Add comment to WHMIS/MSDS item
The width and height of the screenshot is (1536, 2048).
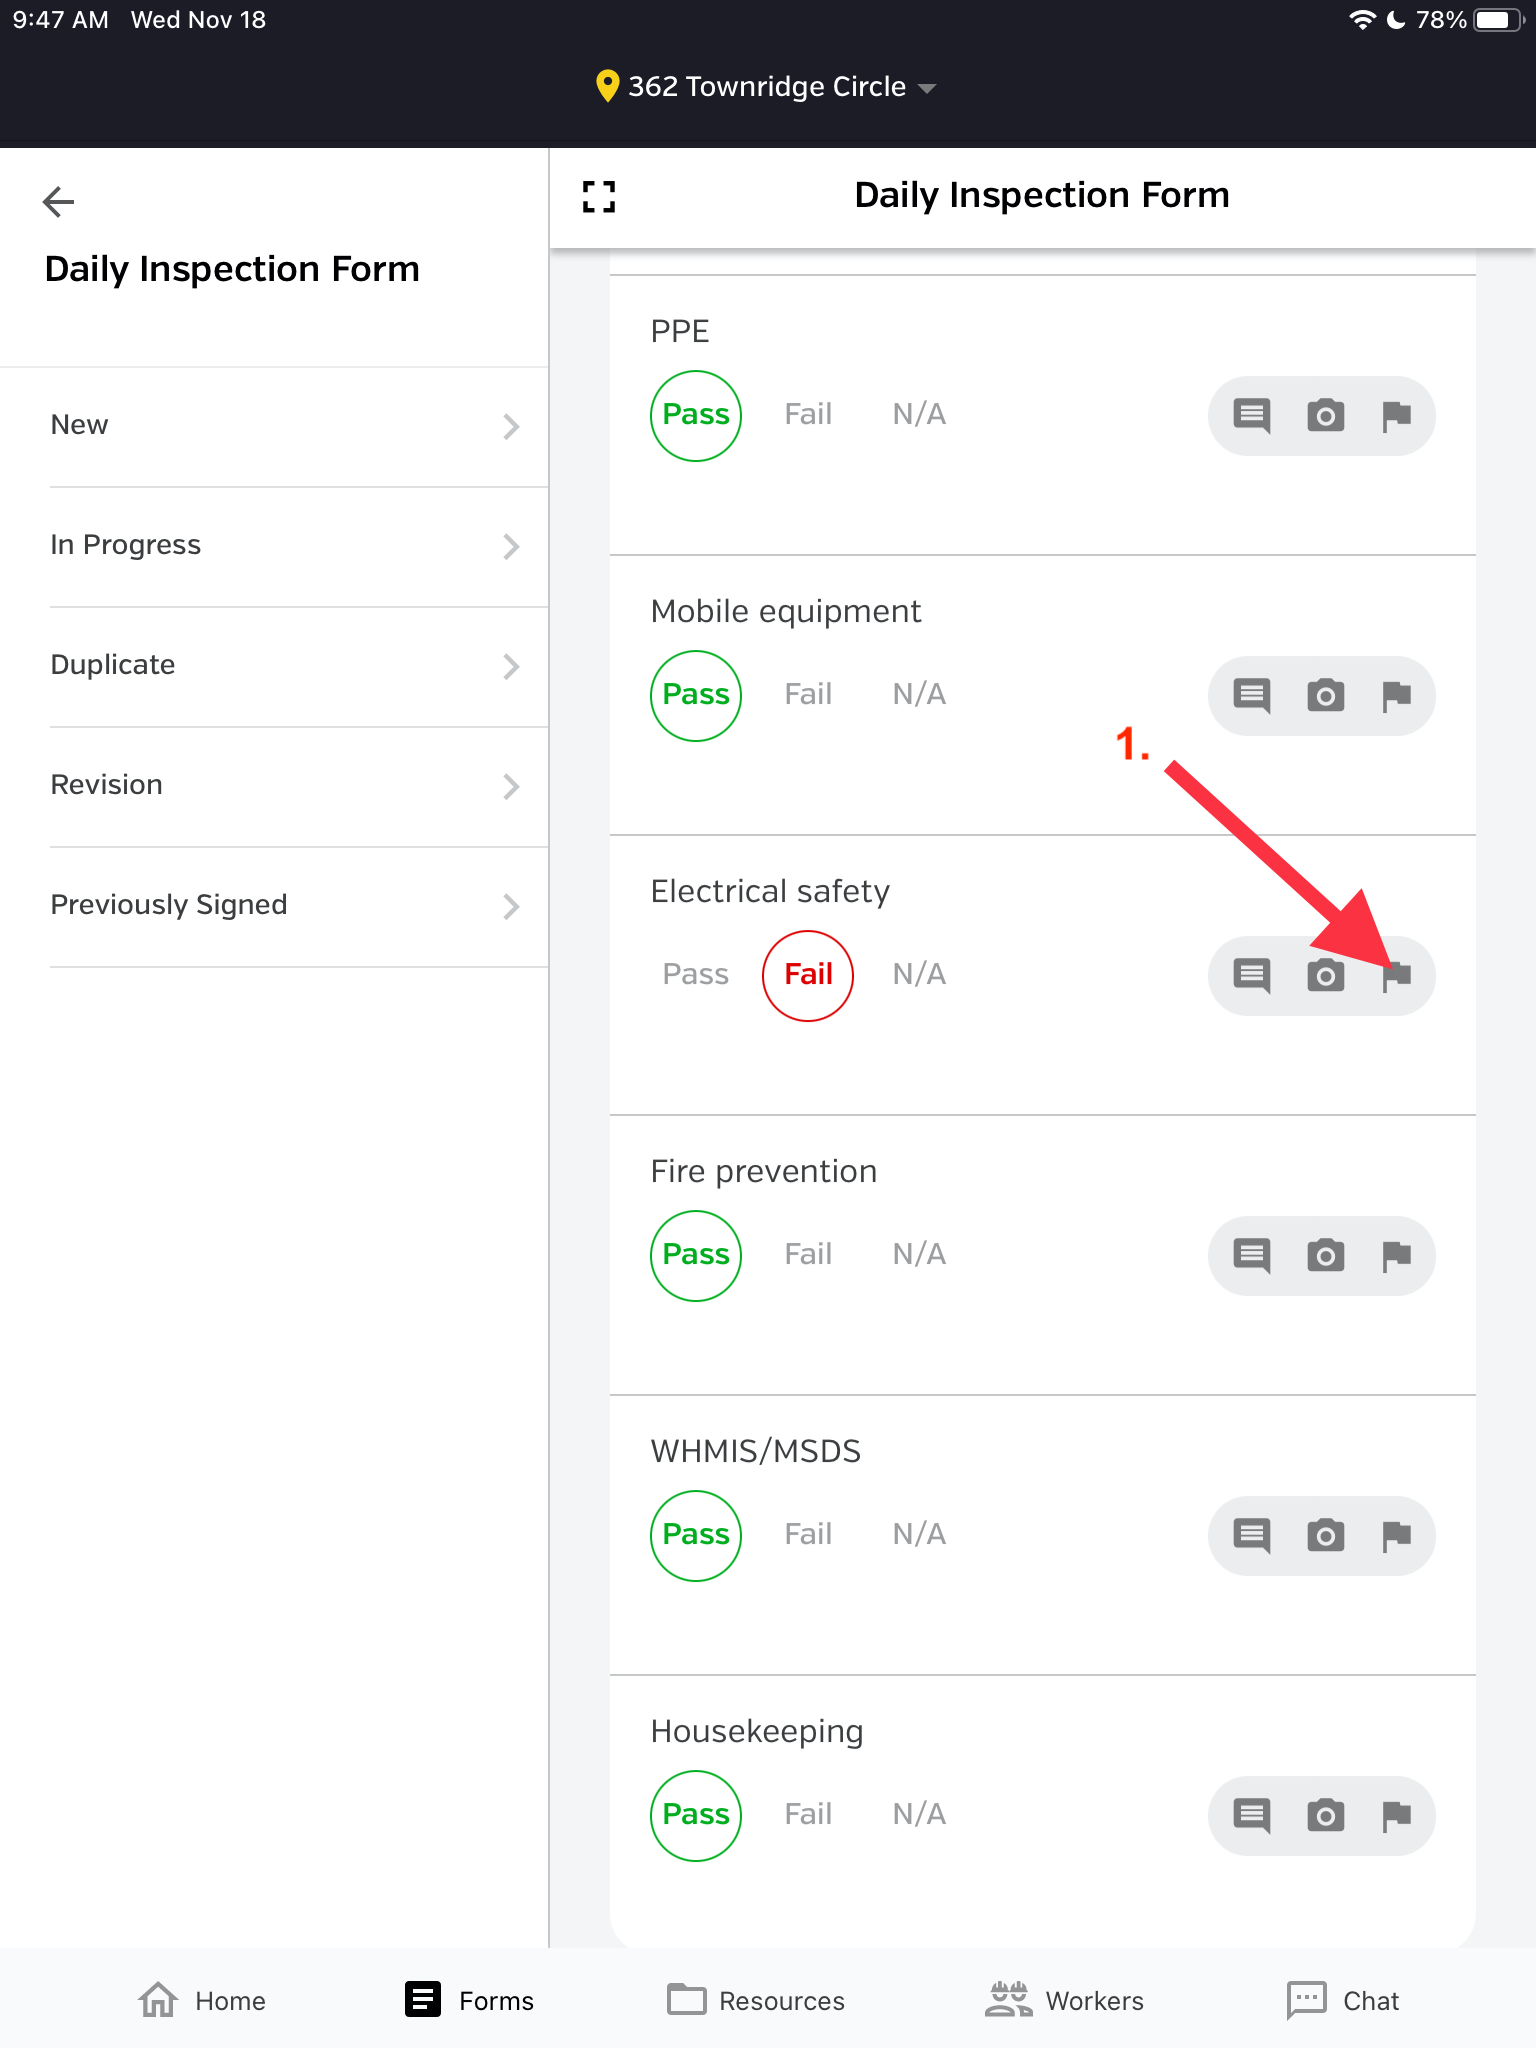1252,1535
